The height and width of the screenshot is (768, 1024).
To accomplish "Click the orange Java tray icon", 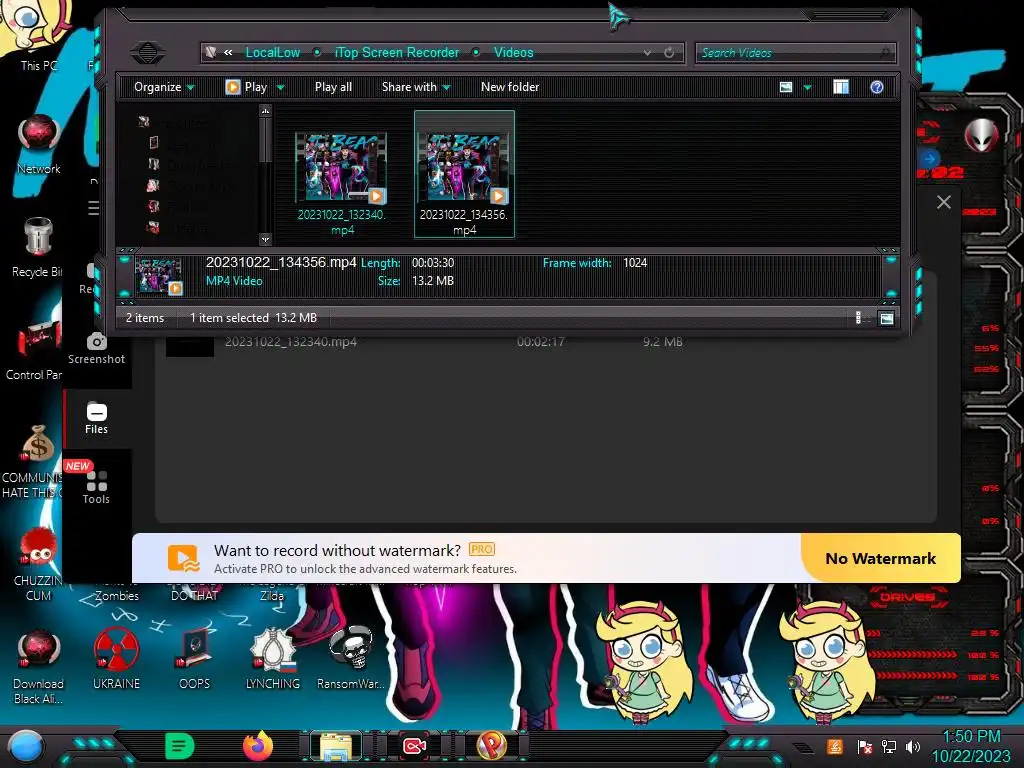I will [x=835, y=746].
